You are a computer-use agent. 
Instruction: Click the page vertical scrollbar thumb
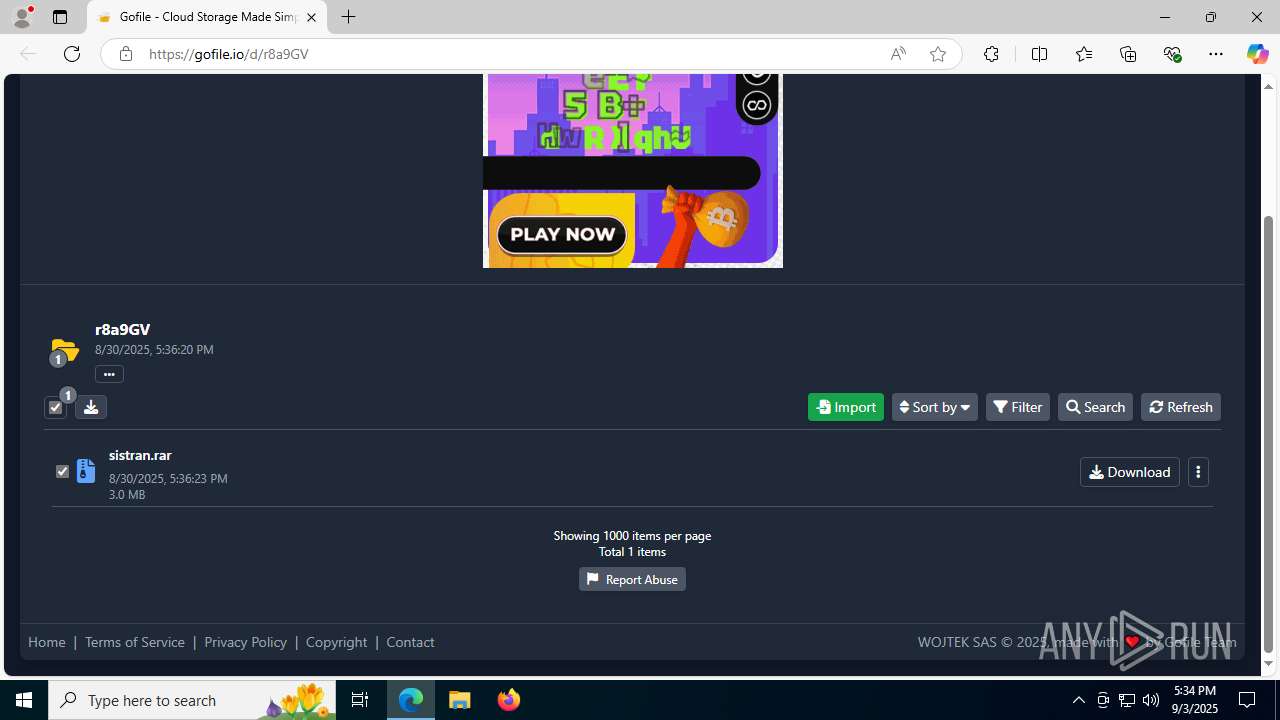[x=1269, y=434]
